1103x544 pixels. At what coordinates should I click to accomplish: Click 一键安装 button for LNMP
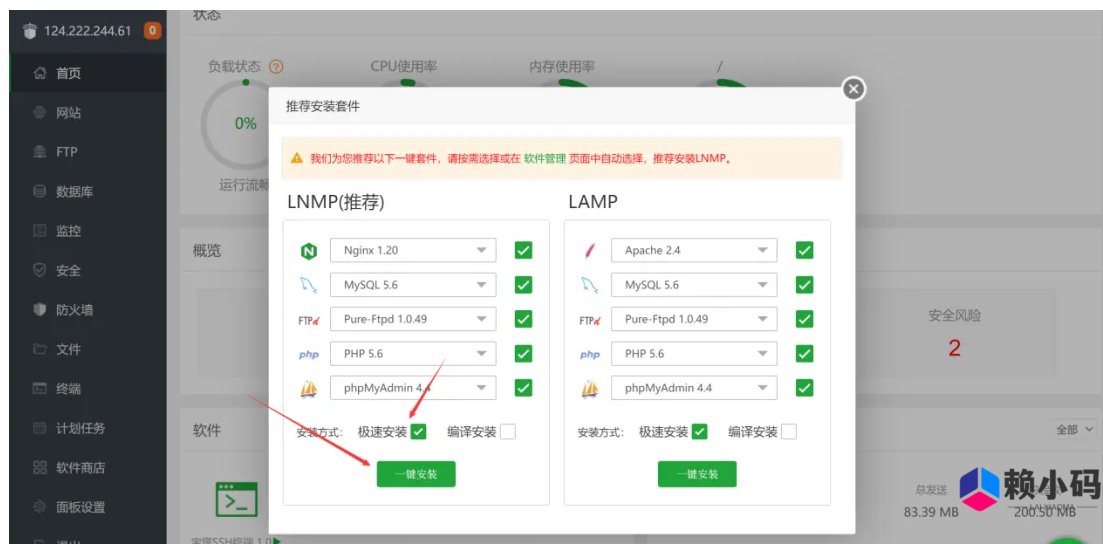pos(416,474)
